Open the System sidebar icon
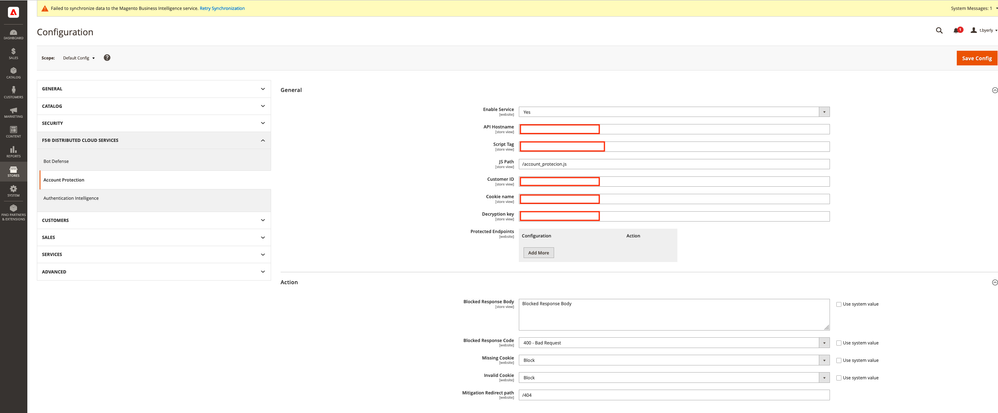The height and width of the screenshot is (413, 998). pyautogui.click(x=13, y=191)
